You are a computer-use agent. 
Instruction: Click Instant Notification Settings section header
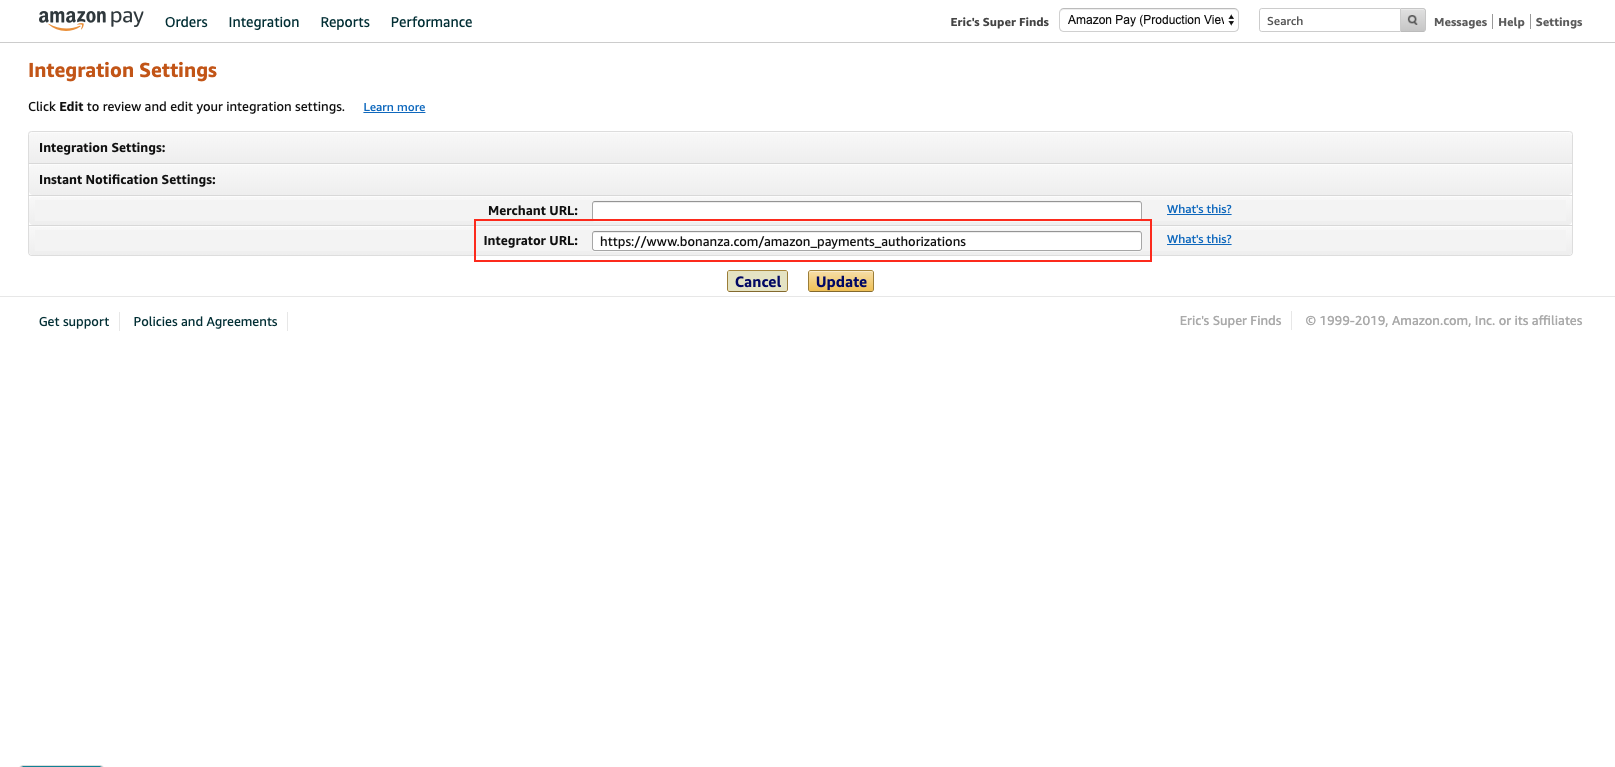(800, 179)
